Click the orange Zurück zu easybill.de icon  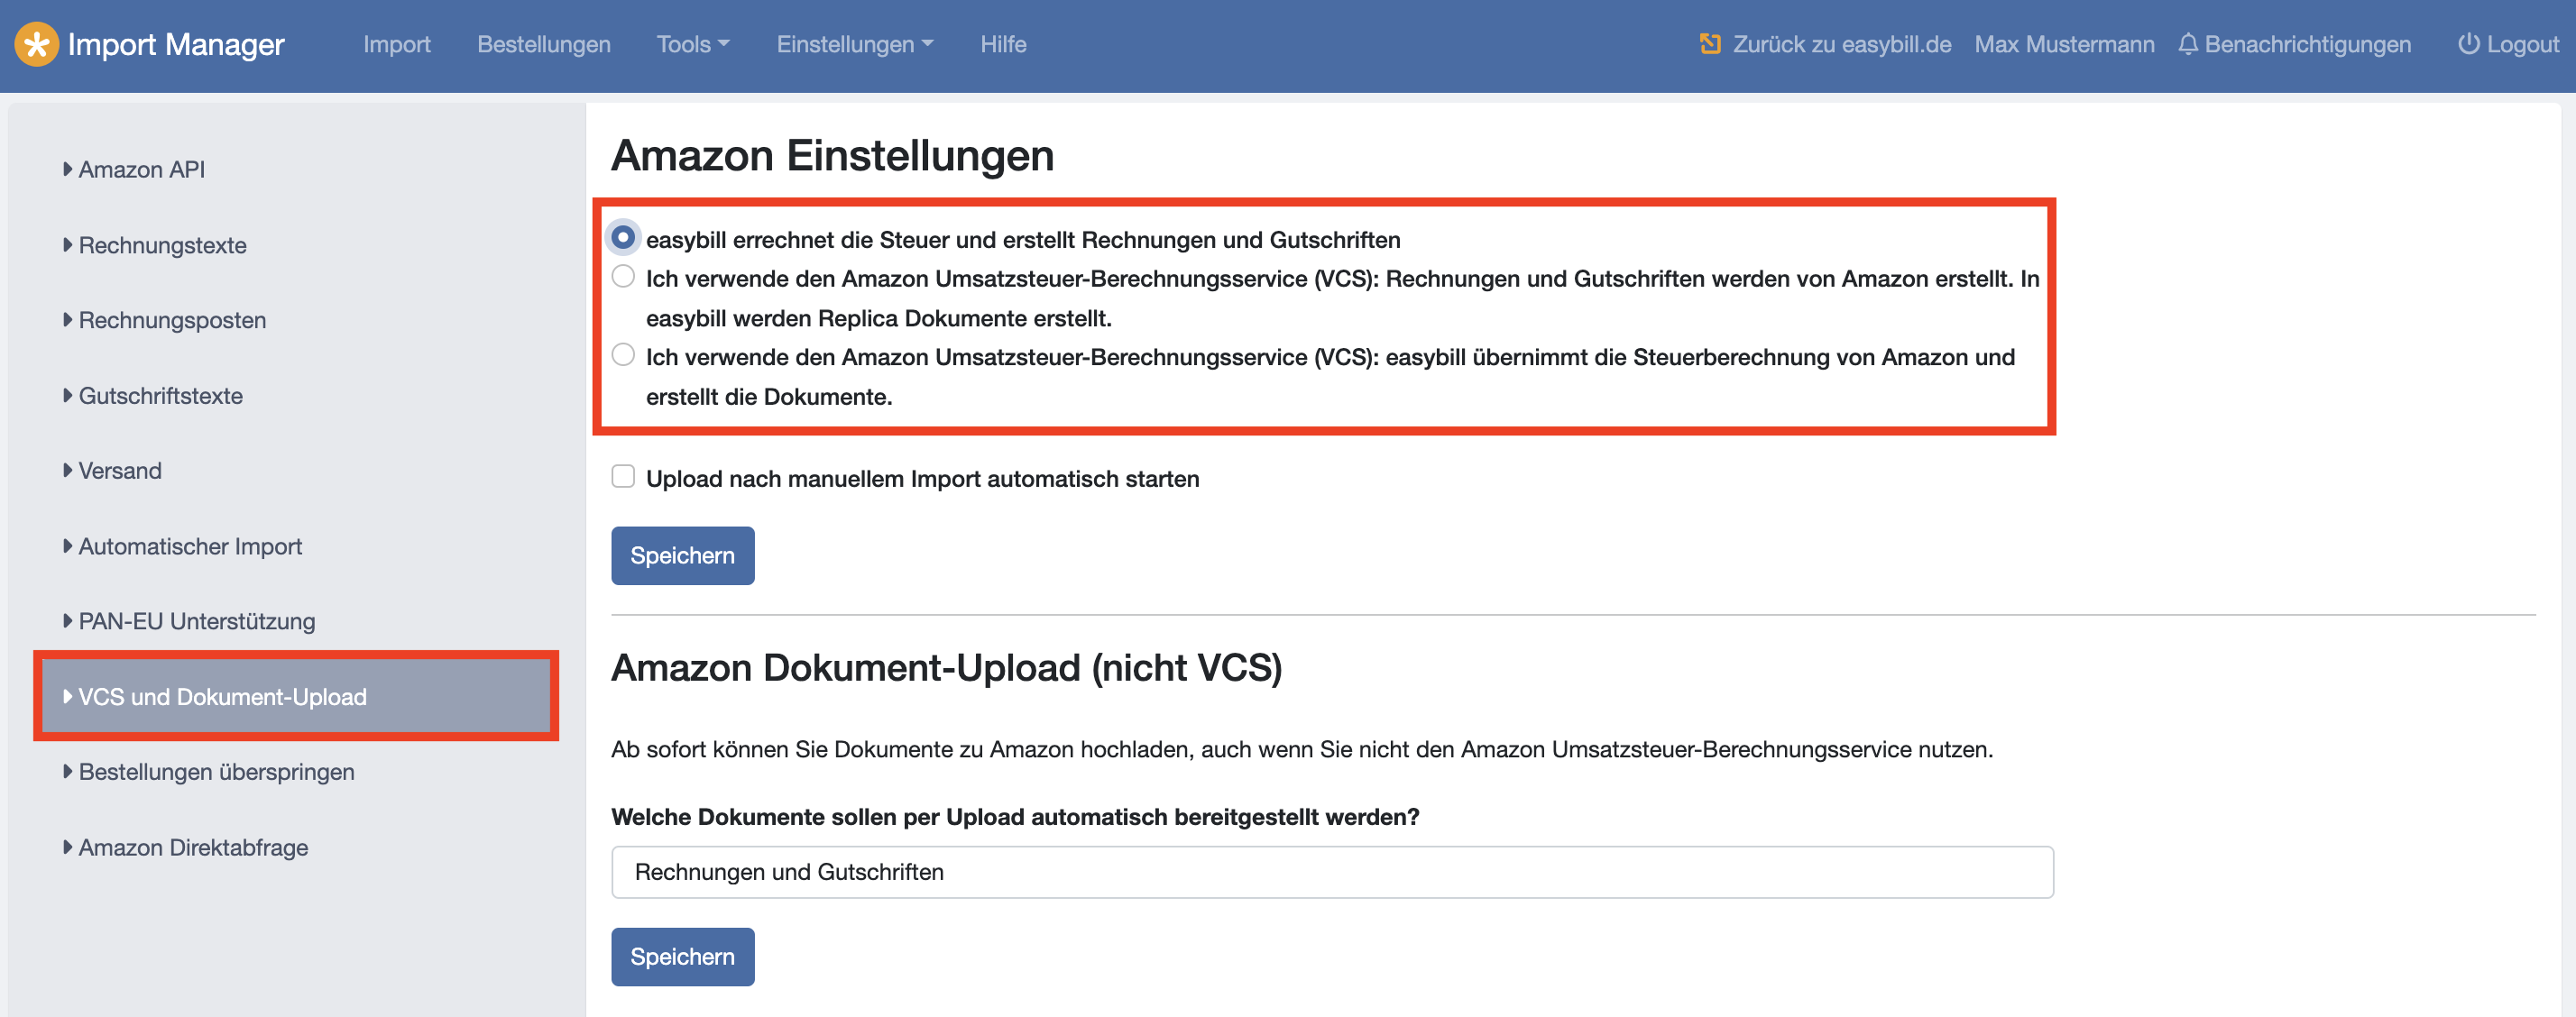(x=1710, y=44)
